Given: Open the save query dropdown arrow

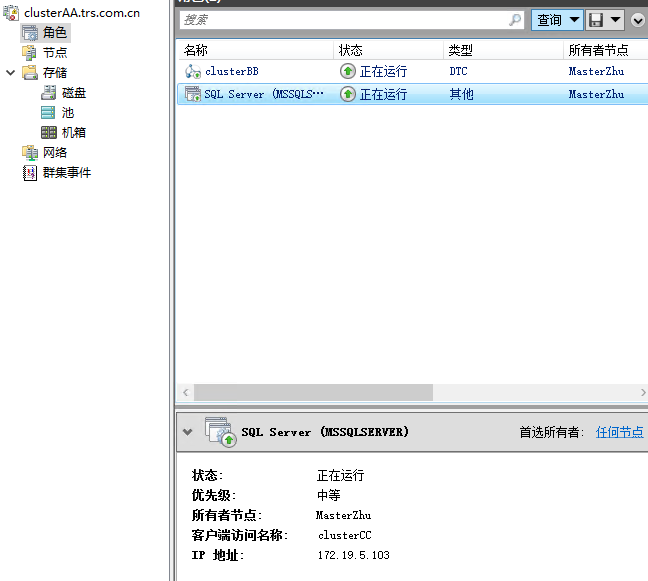Looking at the screenshot, I should tap(615, 19).
